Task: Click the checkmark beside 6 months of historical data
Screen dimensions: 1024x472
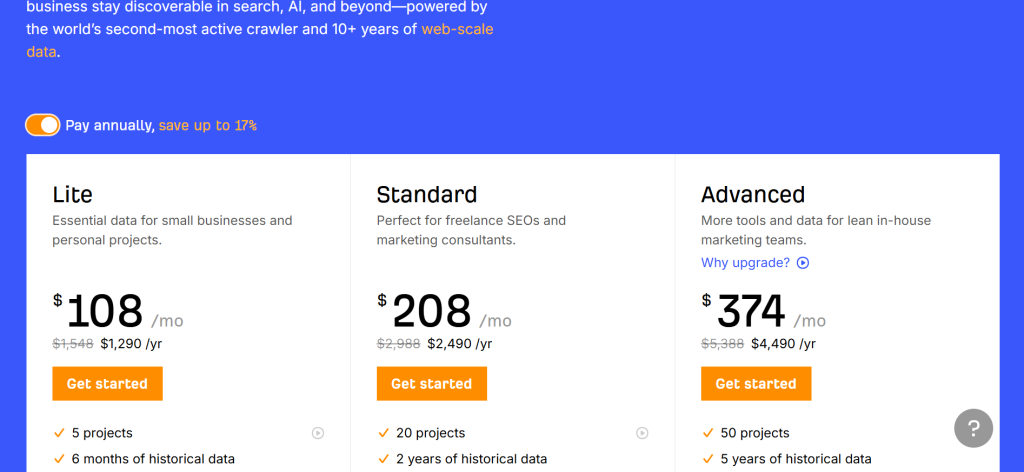Action: (59, 459)
